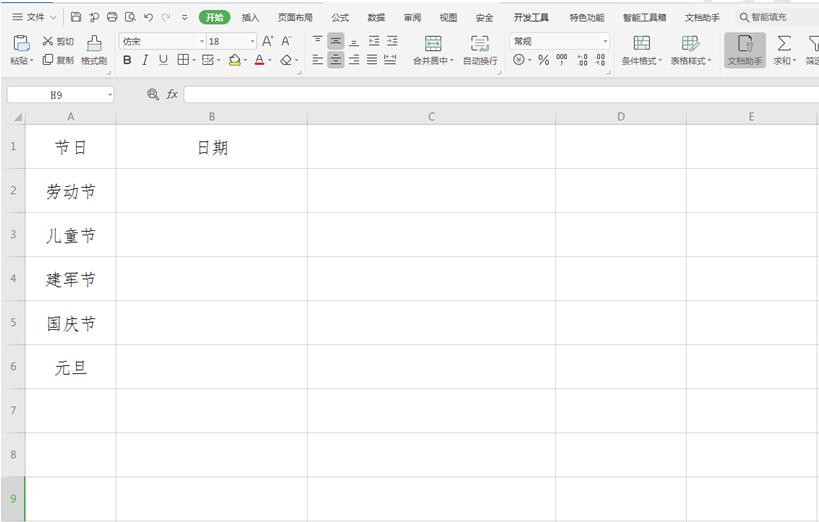
Task: Toggle middle vertical alignment
Action: (336, 41)
